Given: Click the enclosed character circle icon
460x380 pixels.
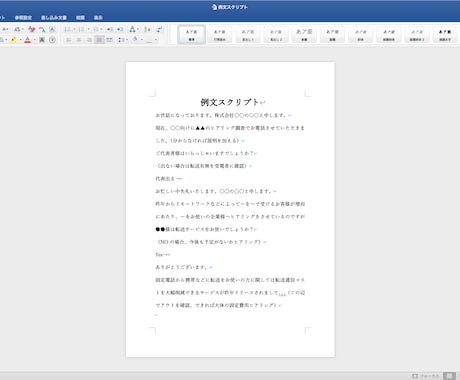Looking at the screenshot, I should pos(52,40).
